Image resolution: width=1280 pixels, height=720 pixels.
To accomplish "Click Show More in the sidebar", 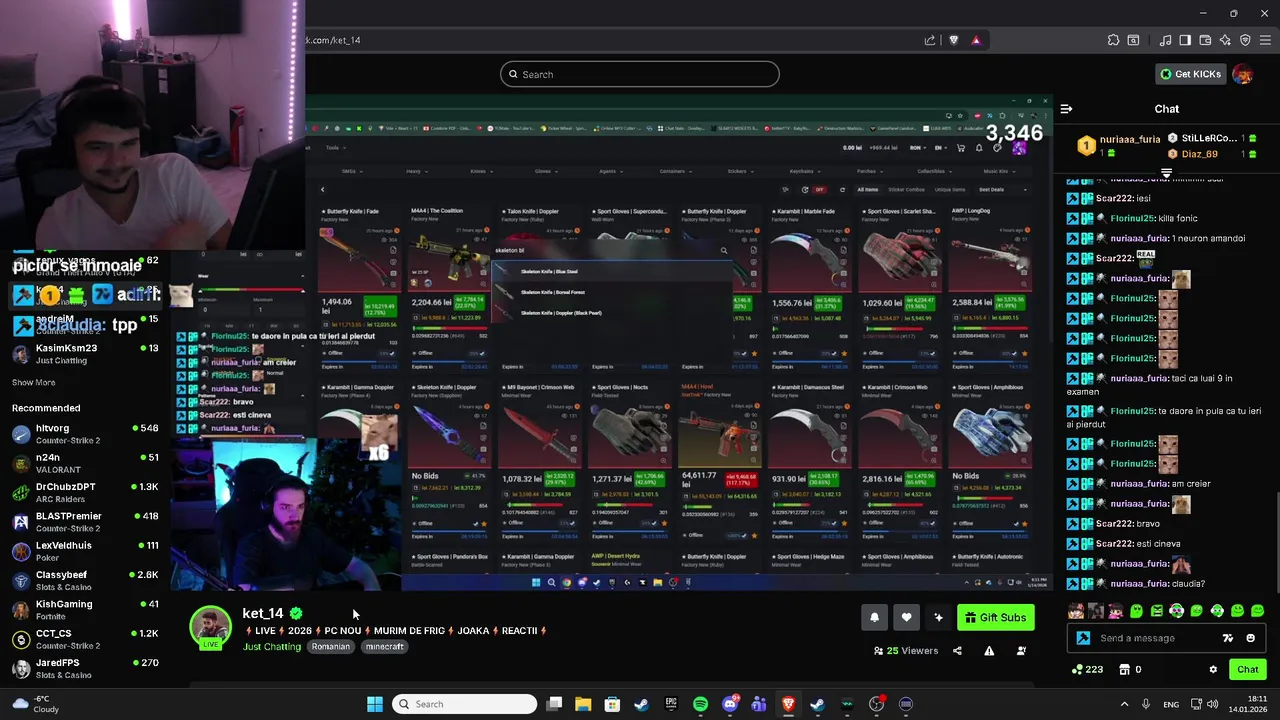I will pos(33,382).
